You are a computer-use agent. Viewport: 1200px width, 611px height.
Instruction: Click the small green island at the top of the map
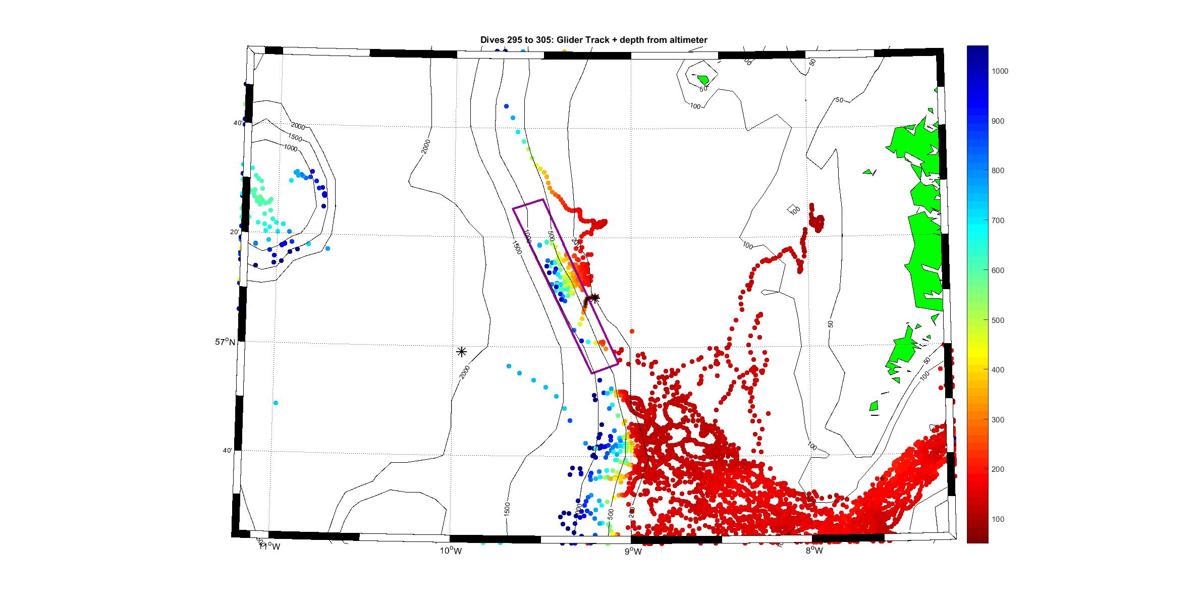point(704,79)
